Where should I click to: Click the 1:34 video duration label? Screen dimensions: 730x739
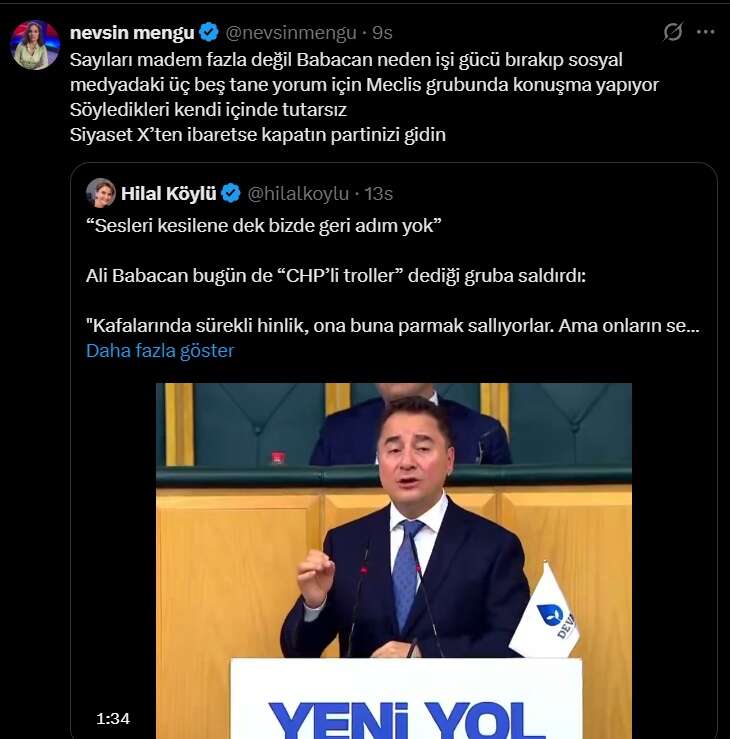[x=113, y=718]
